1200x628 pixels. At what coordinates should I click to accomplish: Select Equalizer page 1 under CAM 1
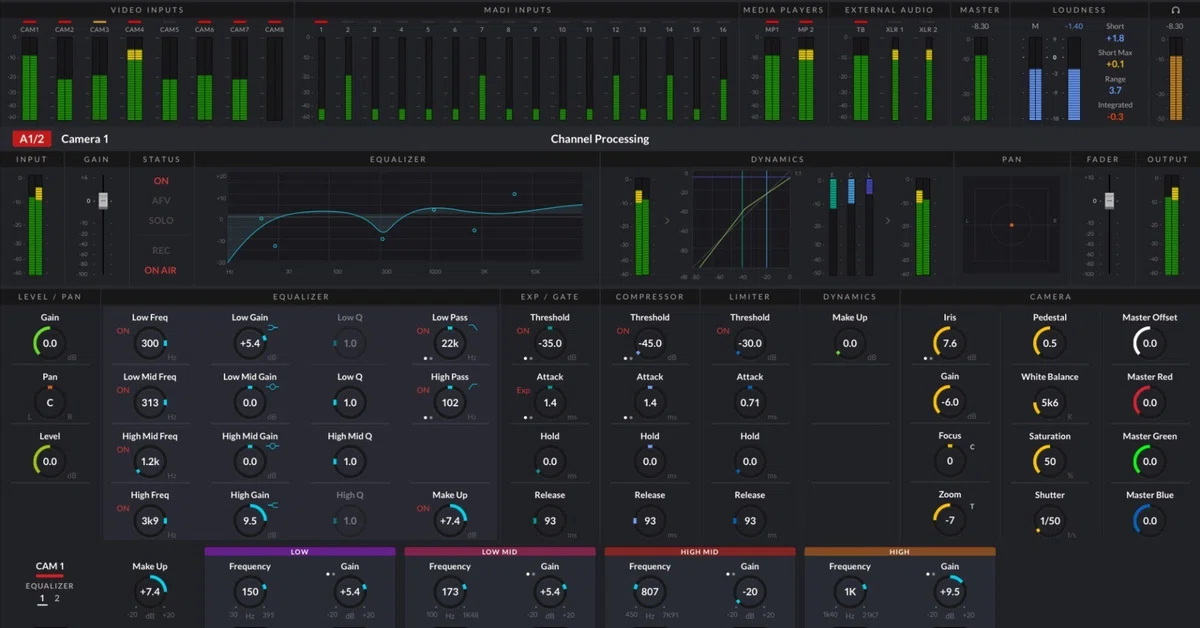[x=41, y=598]
